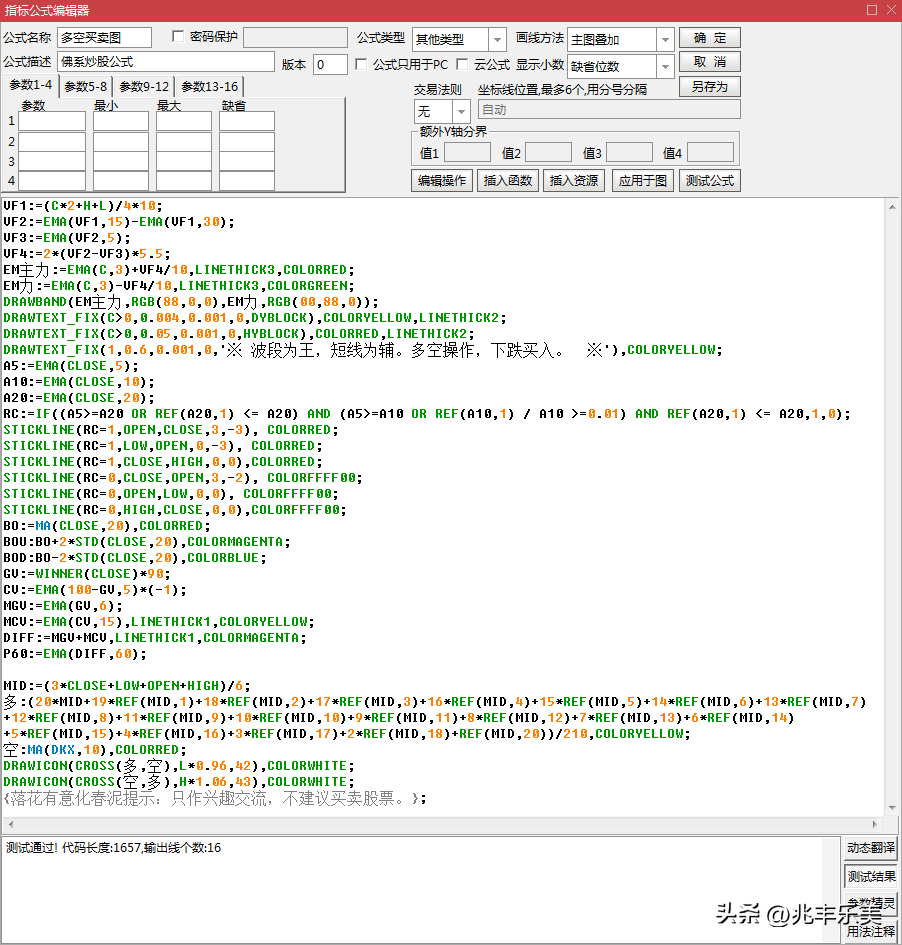
Task: Click the 应用于图 button
Action: [x=642, y=180]
